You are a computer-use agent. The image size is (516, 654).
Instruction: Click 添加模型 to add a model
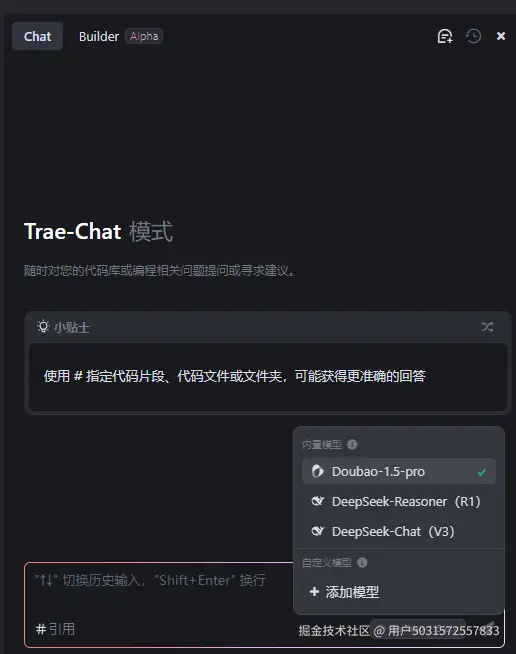[345, 592]
